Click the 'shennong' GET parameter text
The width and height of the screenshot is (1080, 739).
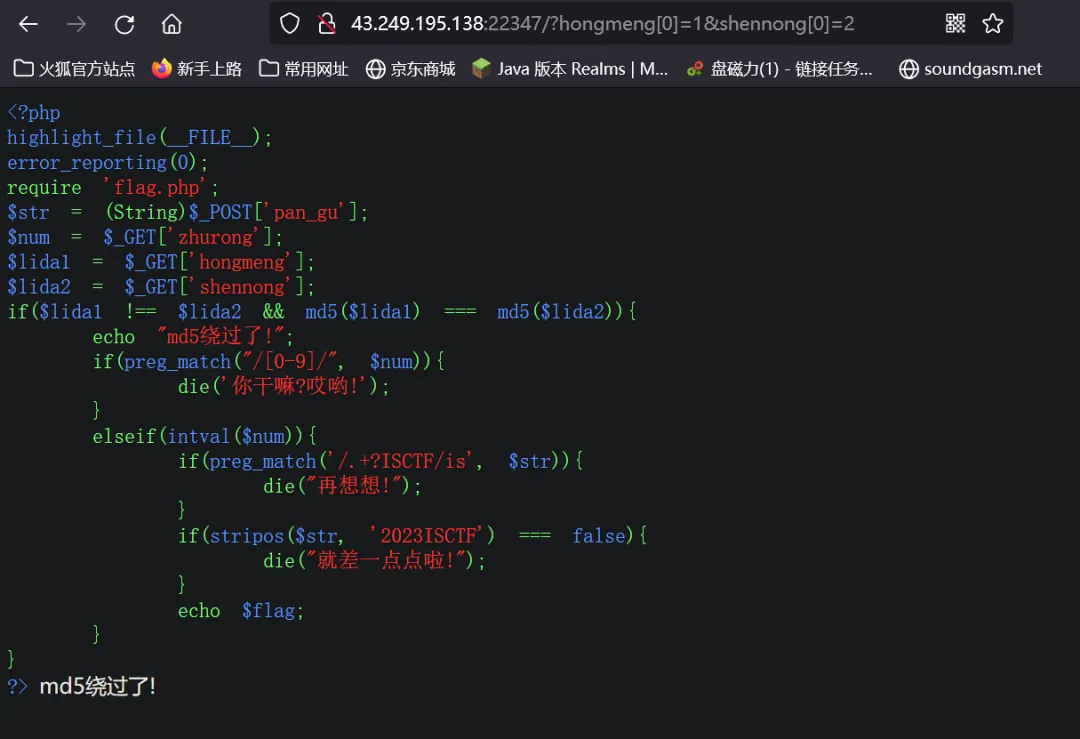click(x=242, y=287)
